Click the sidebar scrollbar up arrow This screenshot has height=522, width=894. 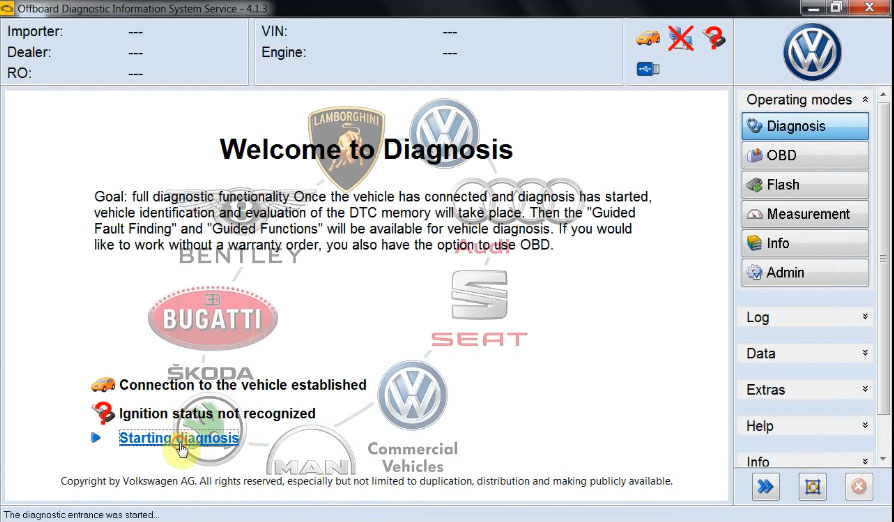883,94
